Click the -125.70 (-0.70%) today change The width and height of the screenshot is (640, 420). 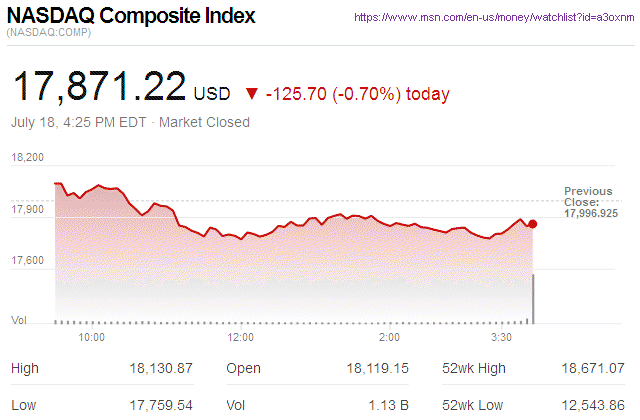coord(357,94)
